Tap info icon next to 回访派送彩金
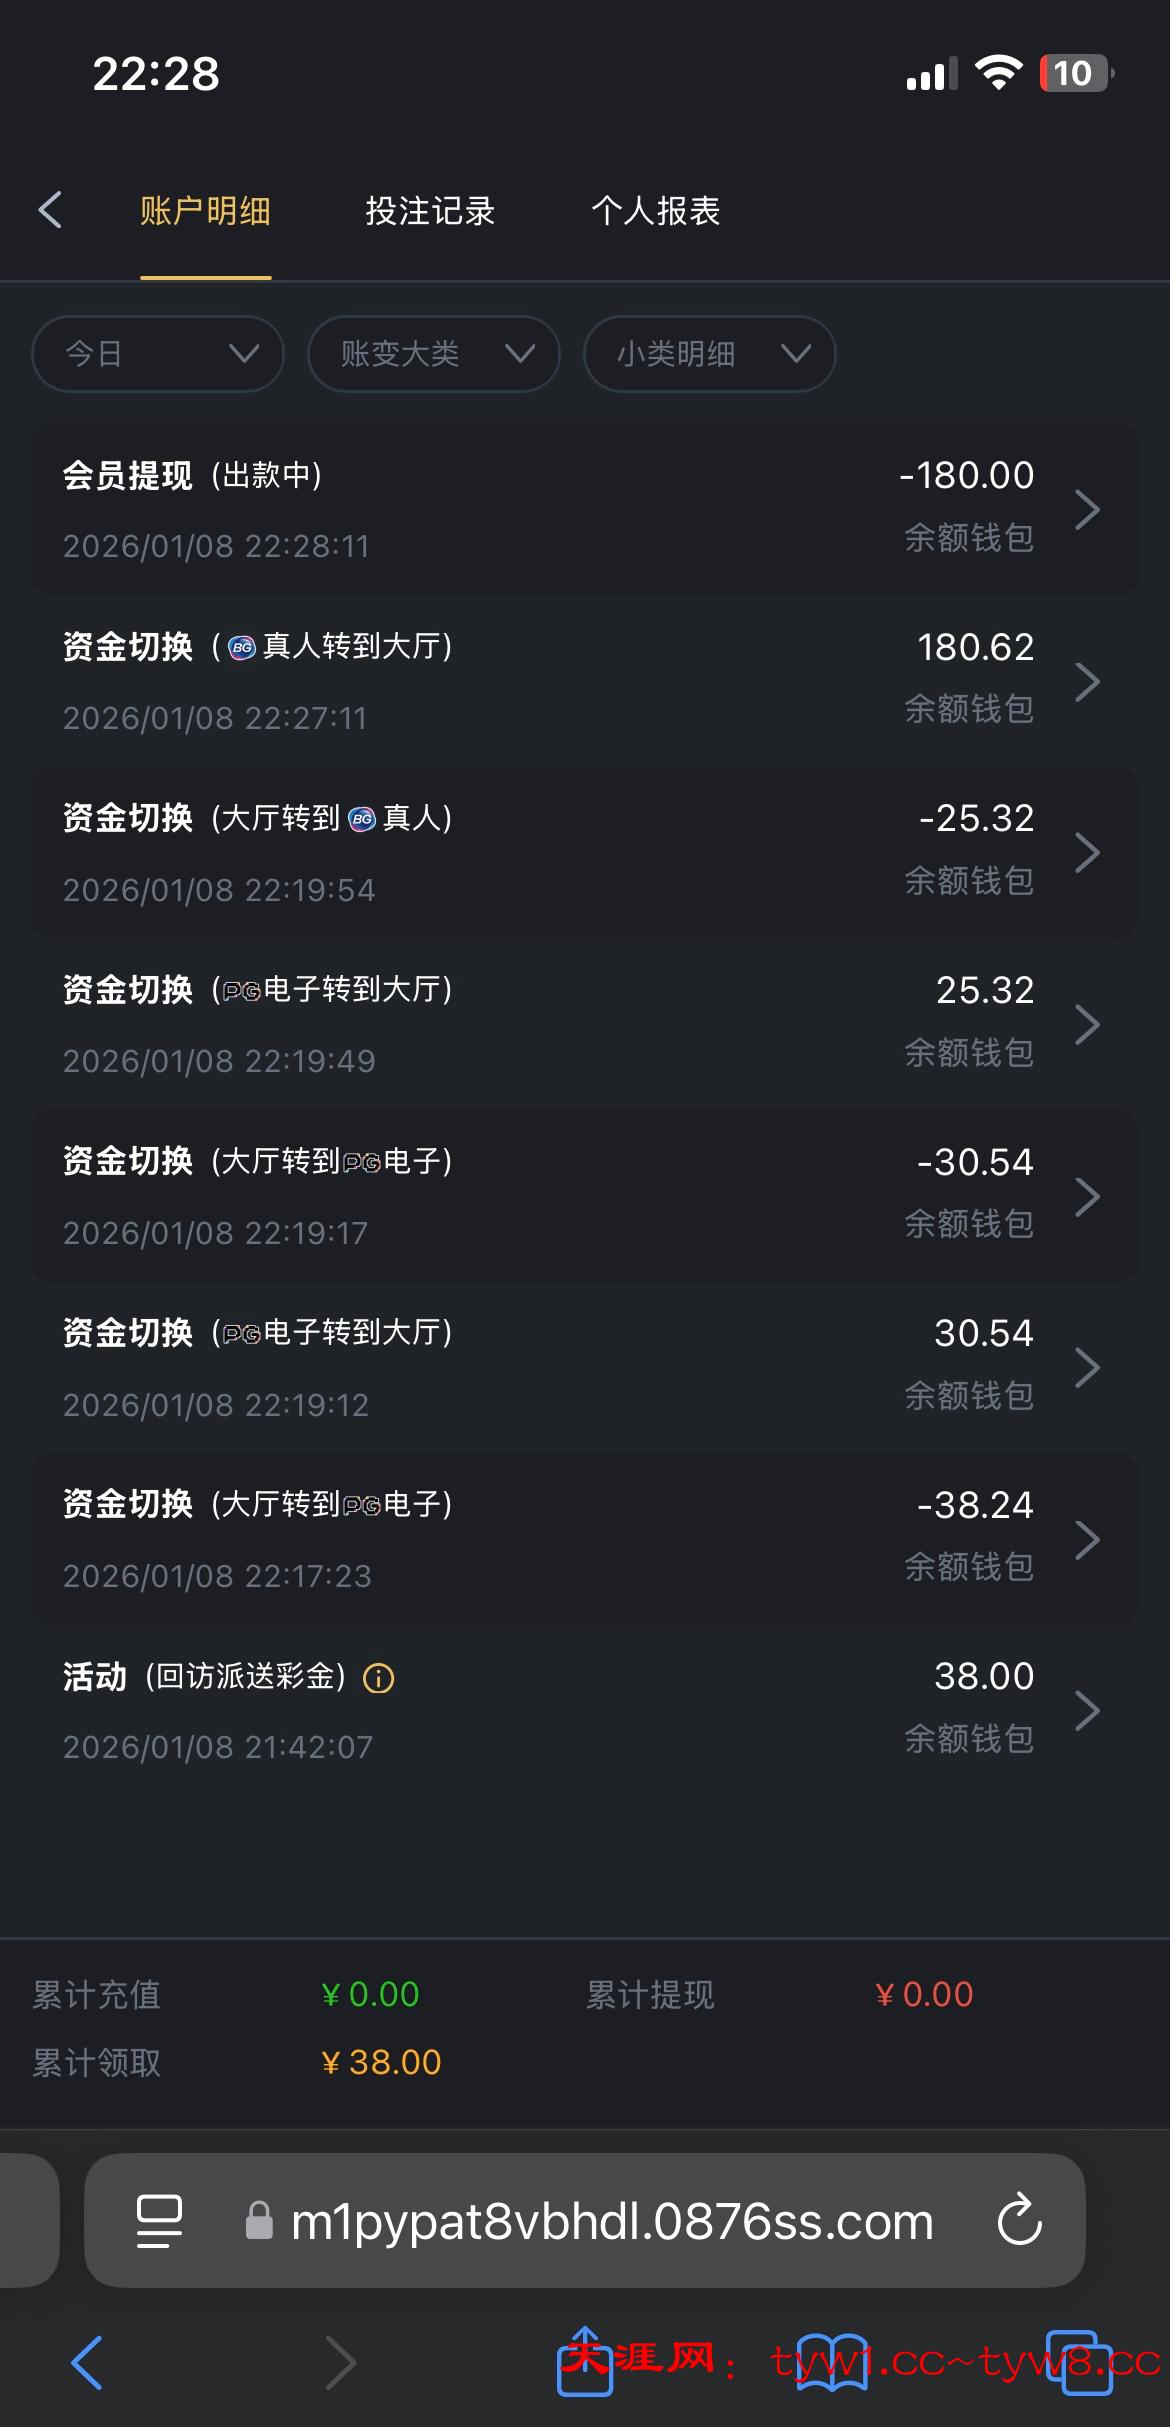1170x2427 pixels. pos(379,1678)
